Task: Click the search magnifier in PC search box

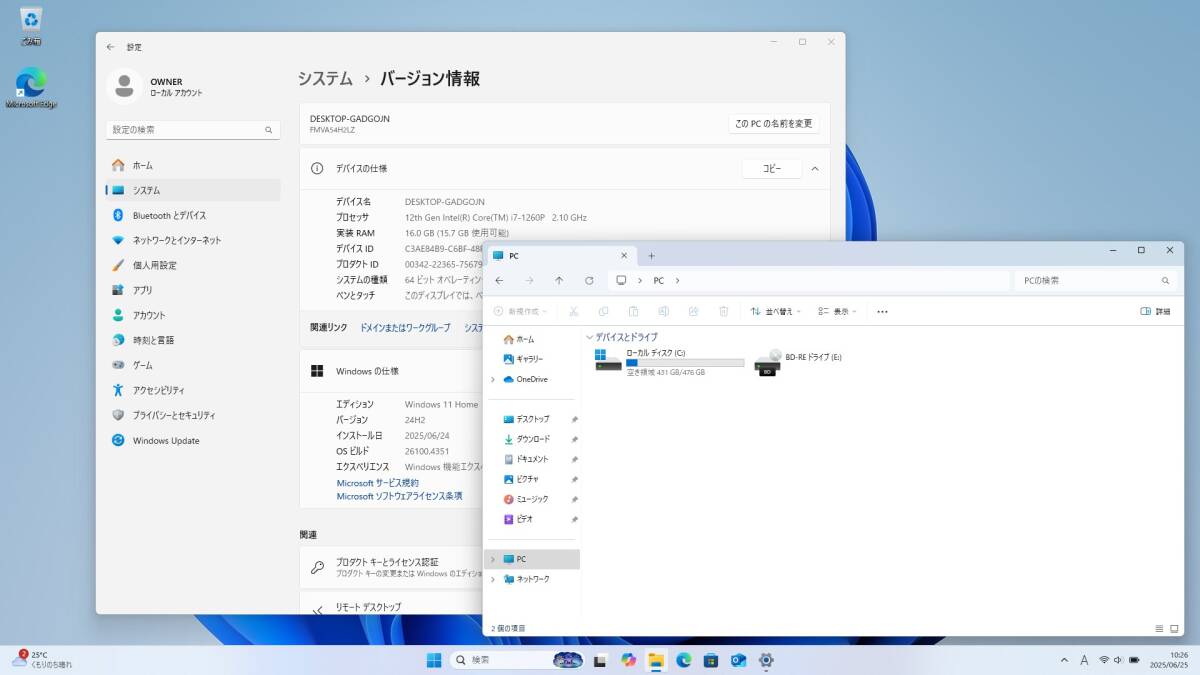Action: tap(1165, 281)
